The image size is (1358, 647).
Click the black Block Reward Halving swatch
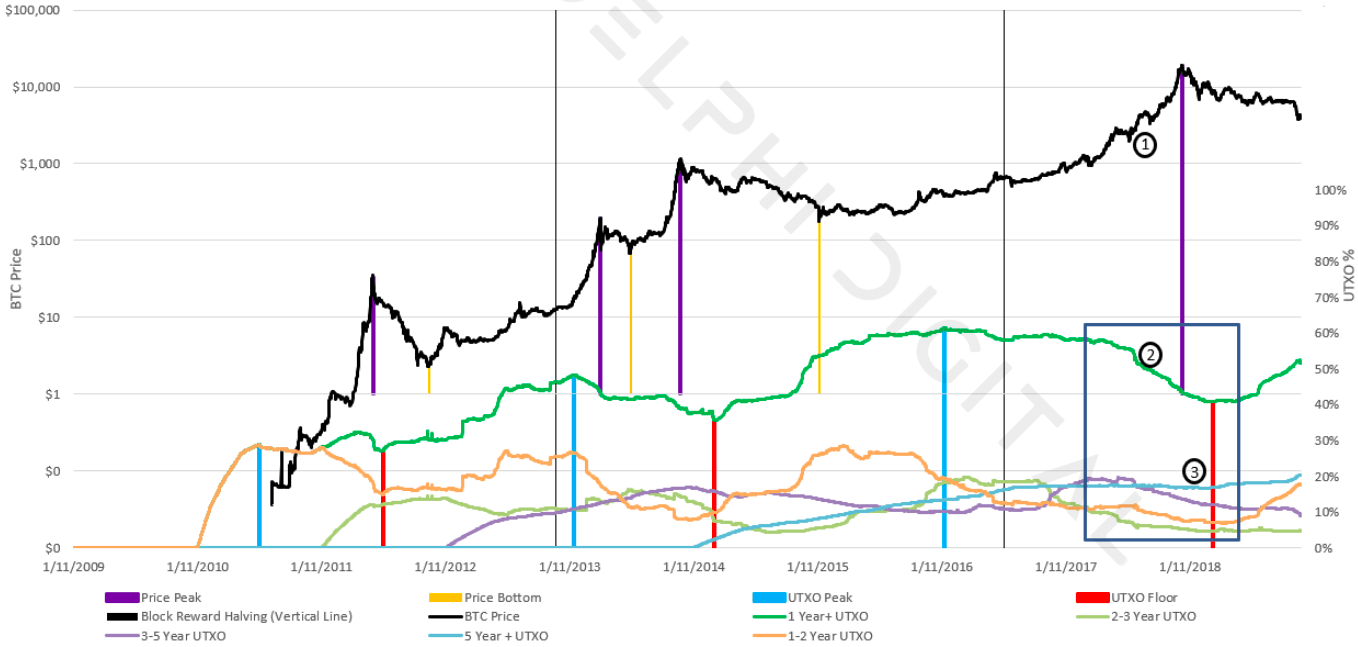[x=122, y=617]
